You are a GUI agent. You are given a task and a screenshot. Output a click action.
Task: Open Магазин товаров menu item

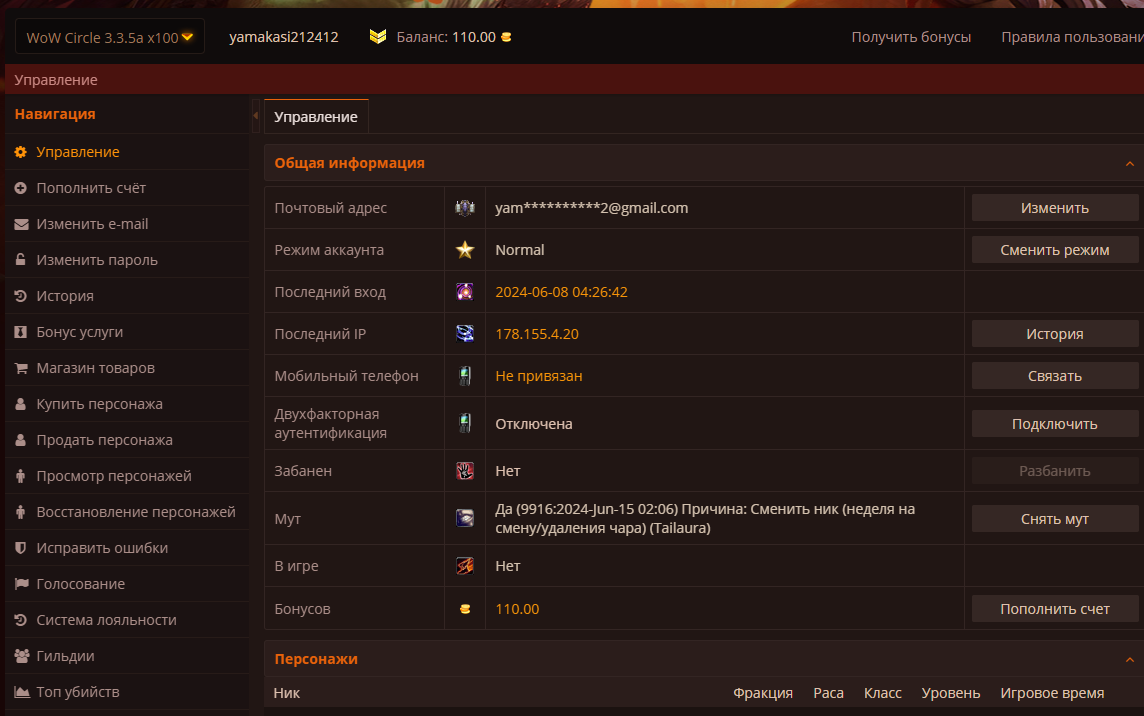[96, 368]
